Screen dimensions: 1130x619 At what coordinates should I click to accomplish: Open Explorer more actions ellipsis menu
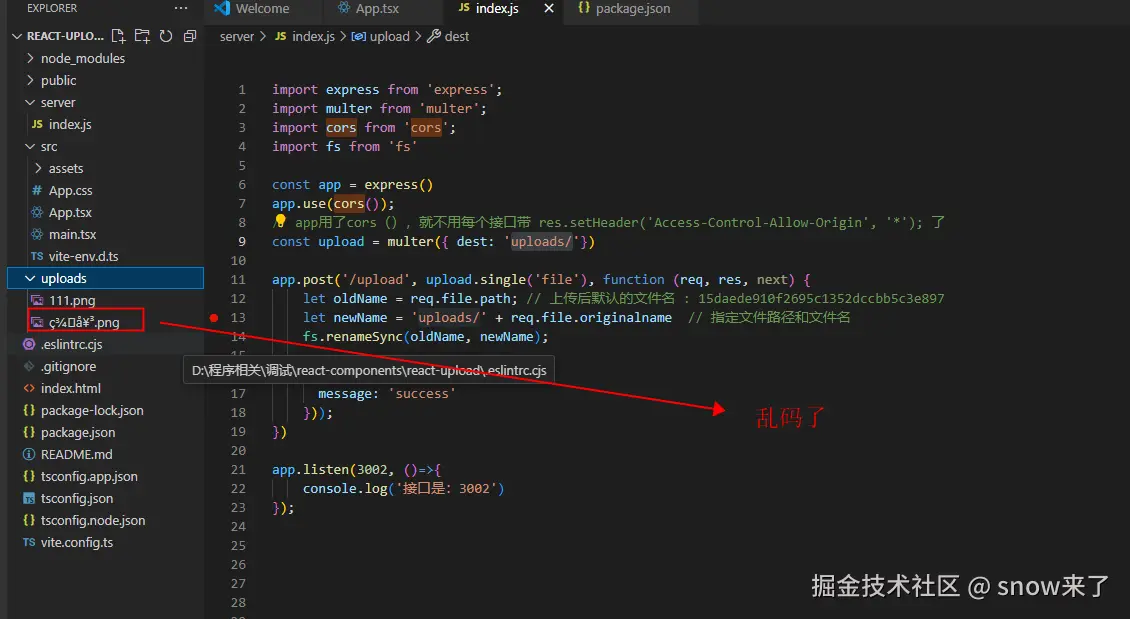point(181,9)
